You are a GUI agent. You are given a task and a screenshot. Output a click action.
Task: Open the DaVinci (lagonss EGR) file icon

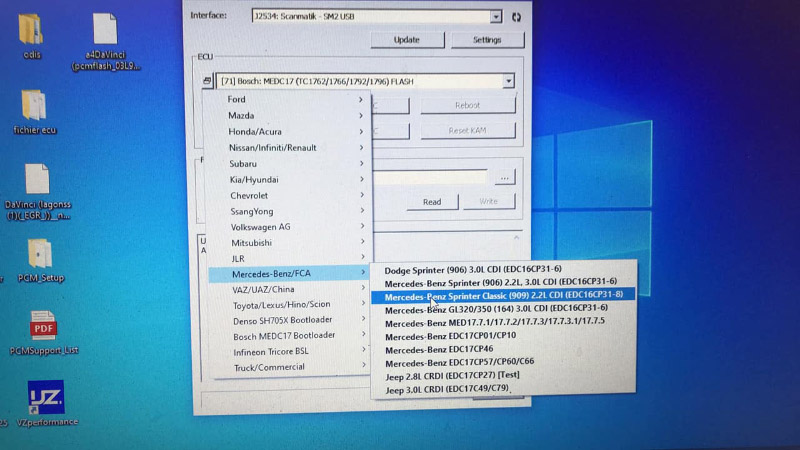pyautogui.click(x=37, y=179)
